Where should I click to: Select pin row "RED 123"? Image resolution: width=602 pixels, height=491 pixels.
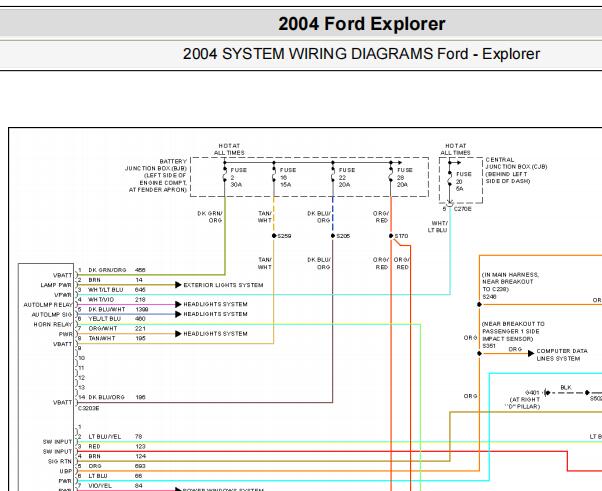[117, 446]
